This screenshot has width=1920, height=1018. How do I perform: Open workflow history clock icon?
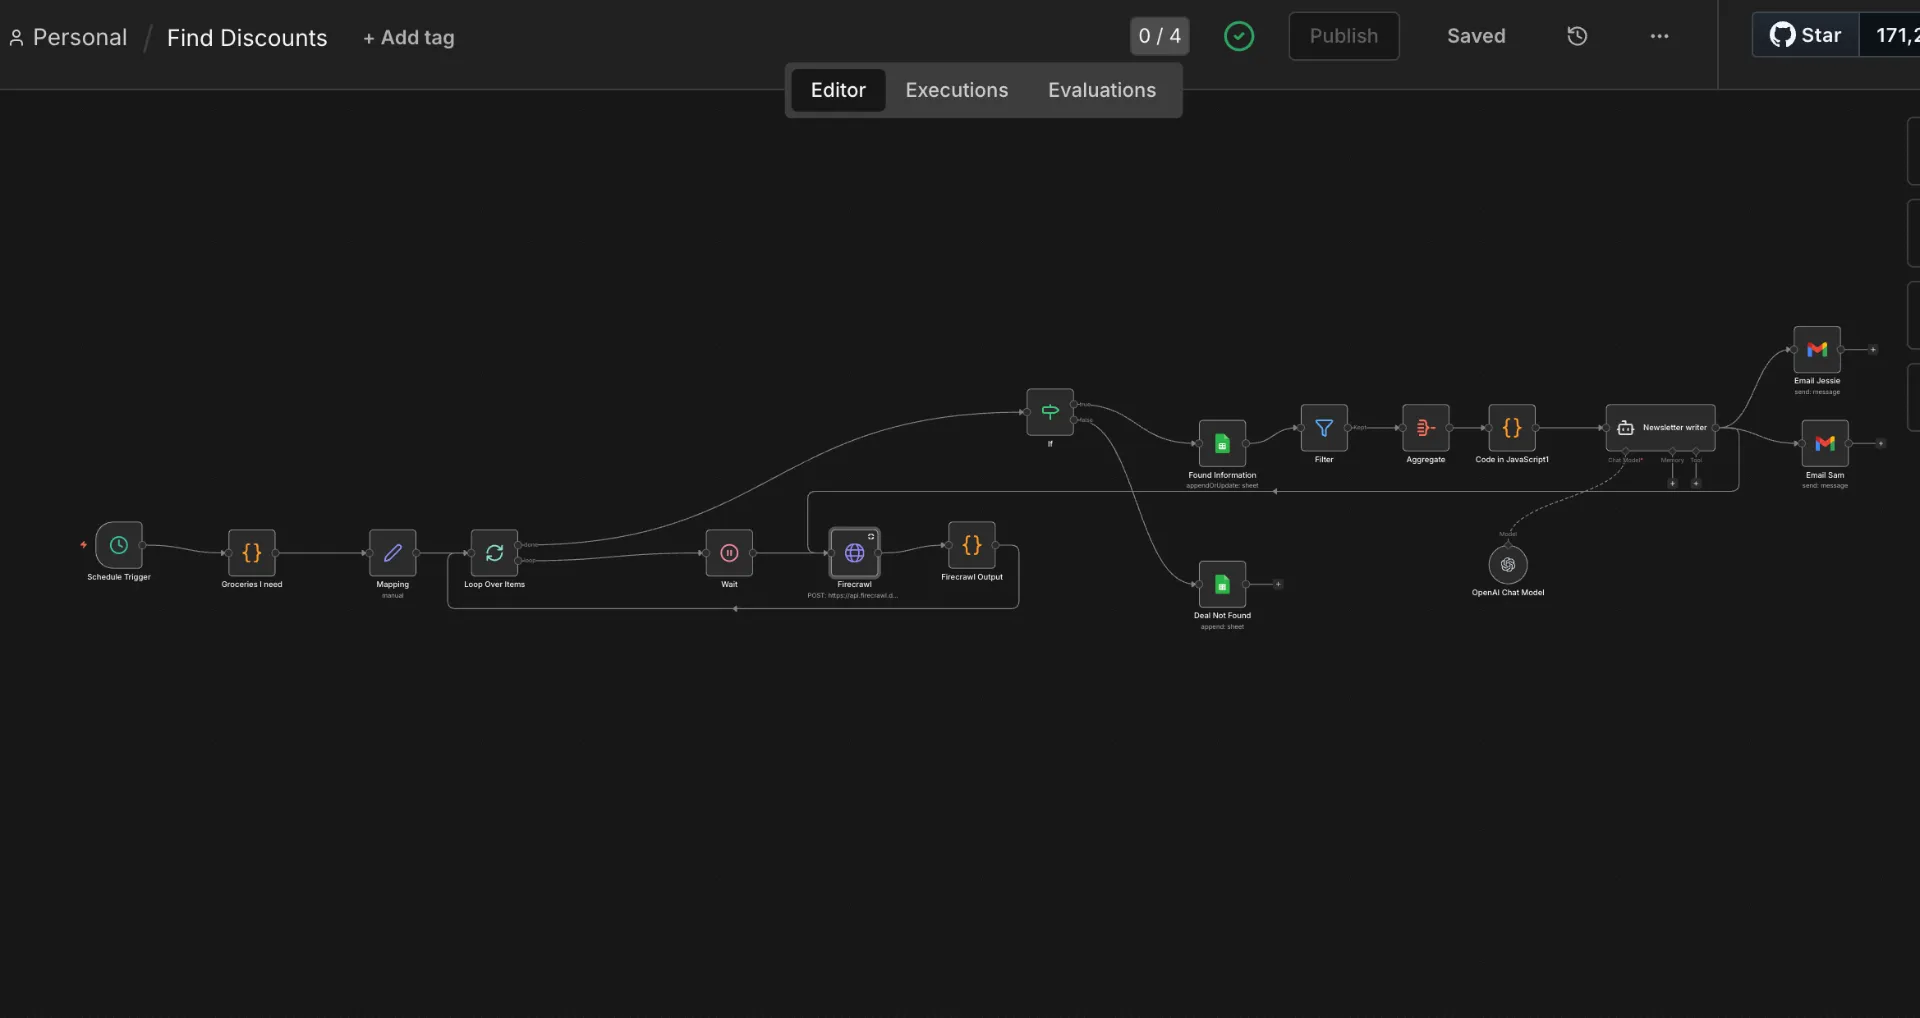point(1577,36)
